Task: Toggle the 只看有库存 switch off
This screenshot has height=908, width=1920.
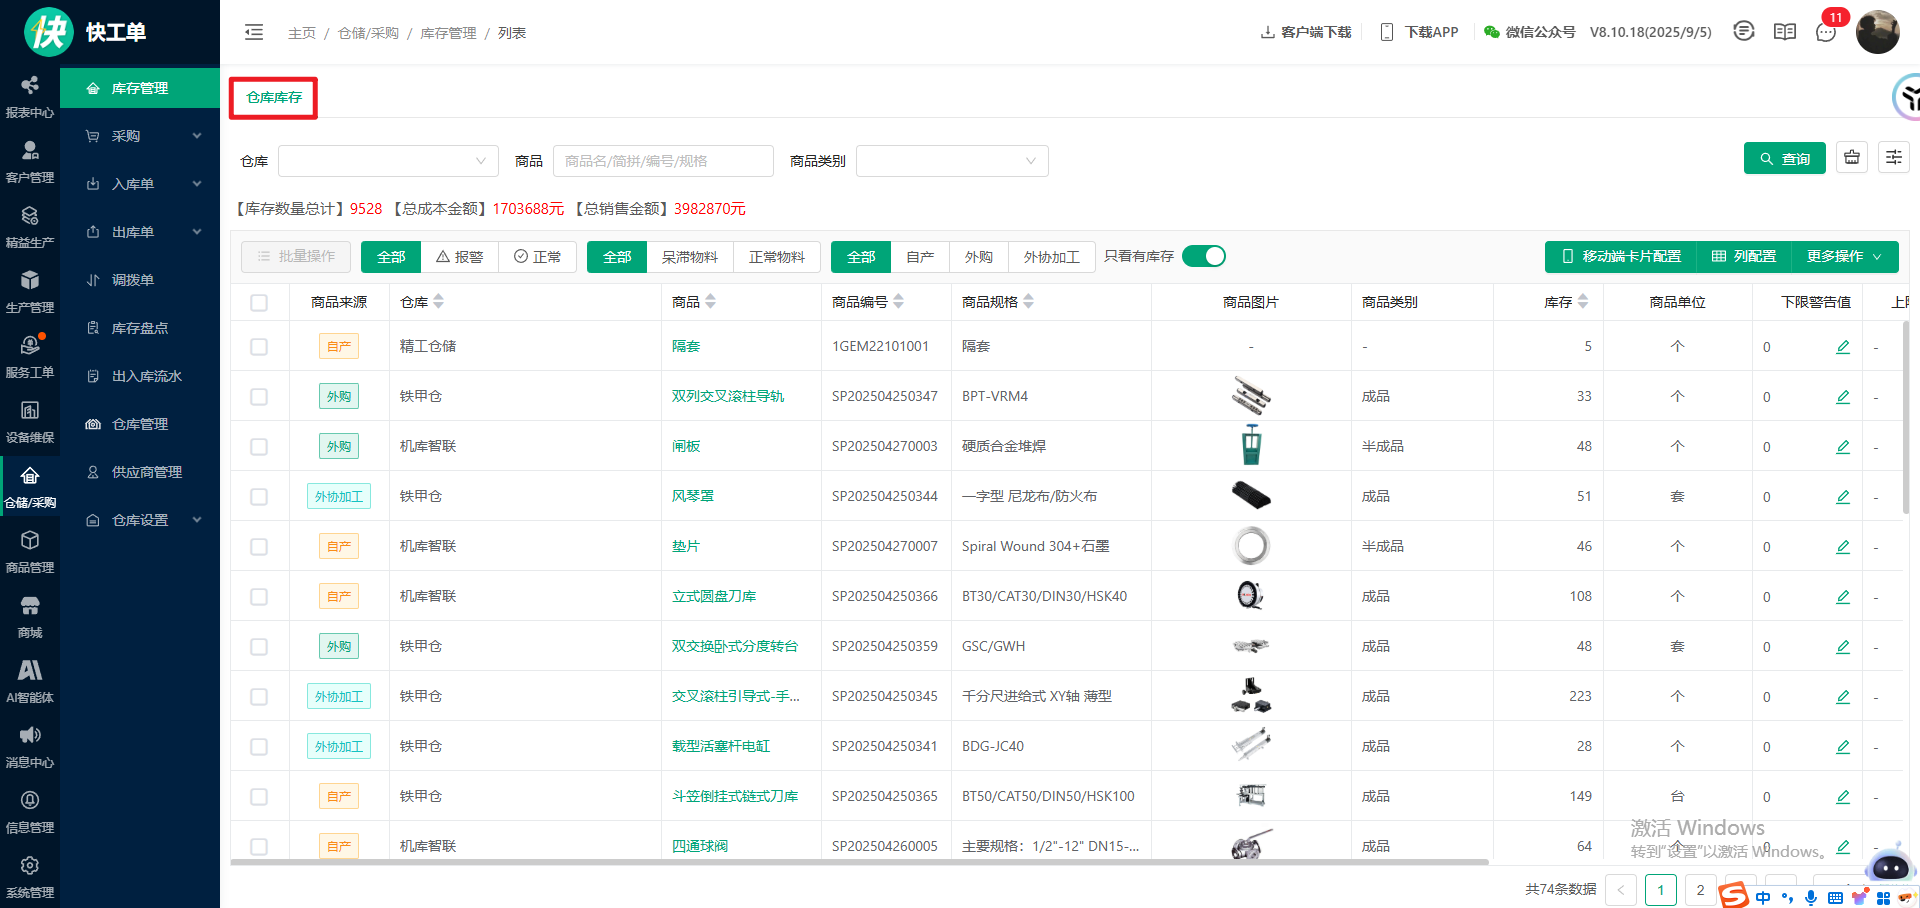Action: 1204,257
